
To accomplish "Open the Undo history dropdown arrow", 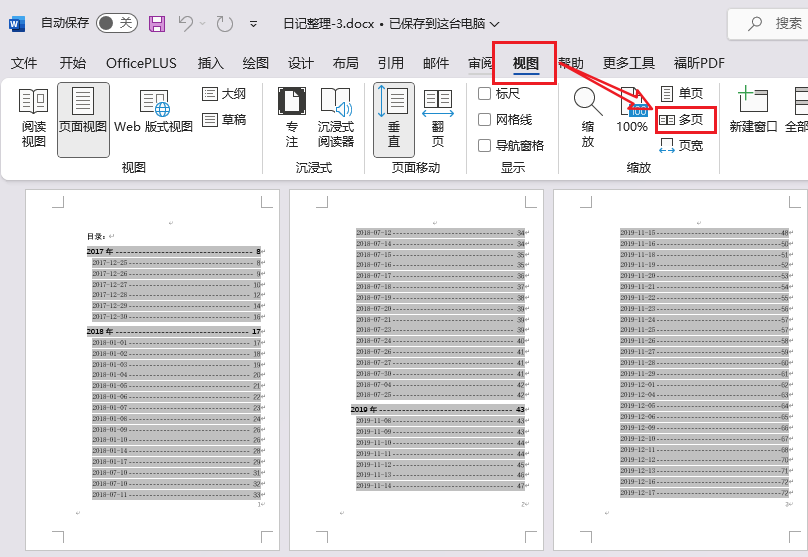I will pyautogui.click(x=204, y=24).
